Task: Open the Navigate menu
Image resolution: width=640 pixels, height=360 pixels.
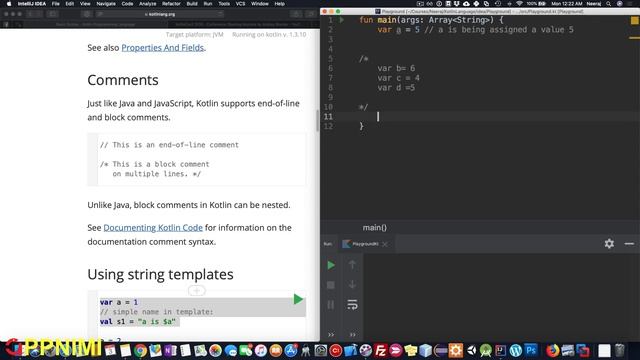Action: (x=106, y=4)
